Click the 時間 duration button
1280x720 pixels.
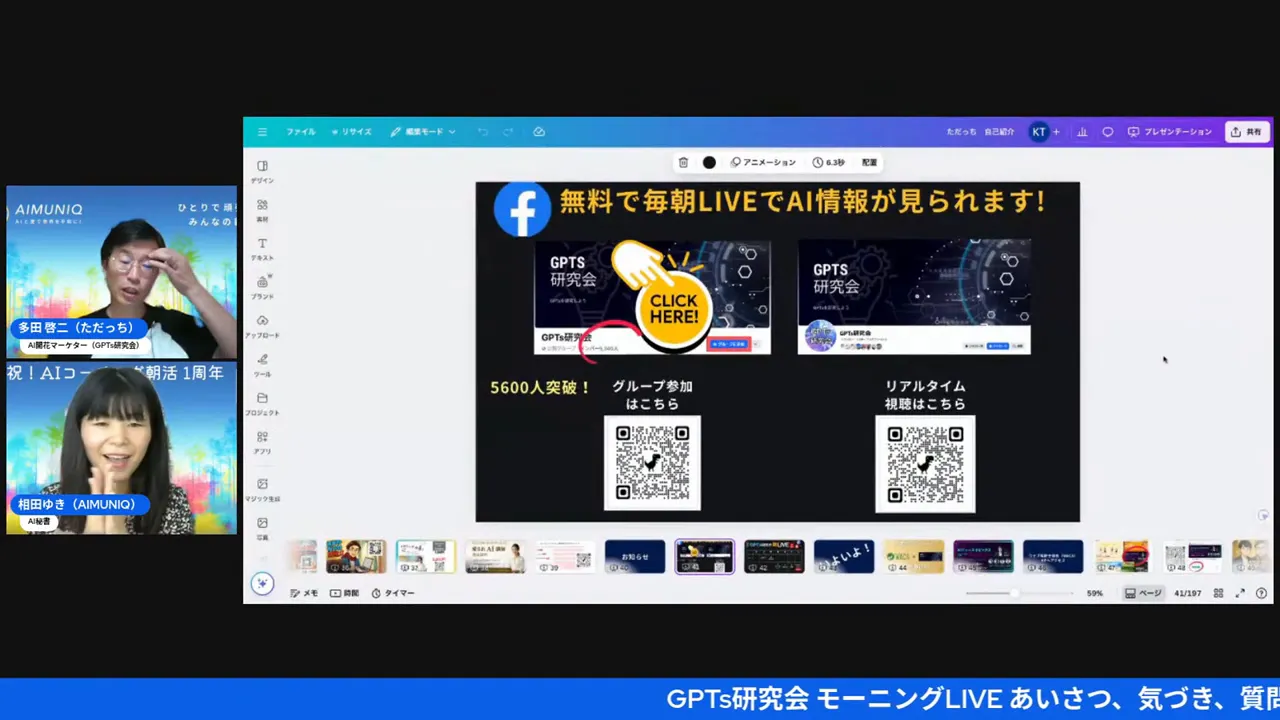click(344, 593)
